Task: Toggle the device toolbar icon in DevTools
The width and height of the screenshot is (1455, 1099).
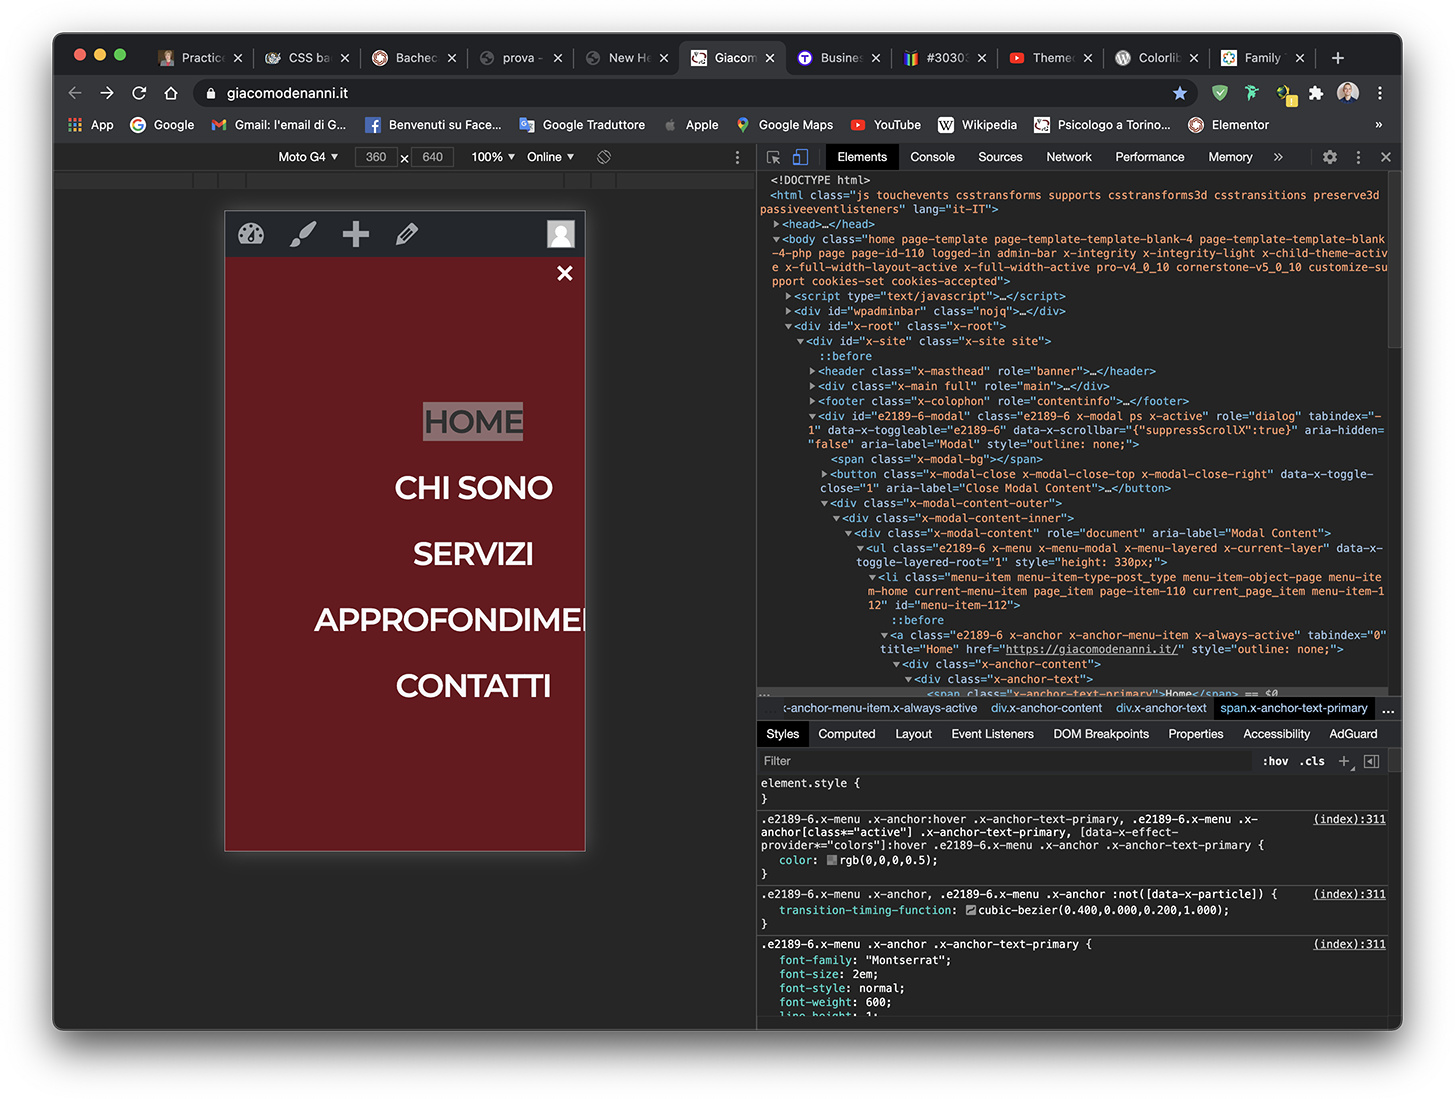Action: pyautogui.click(x=800, y=157)
